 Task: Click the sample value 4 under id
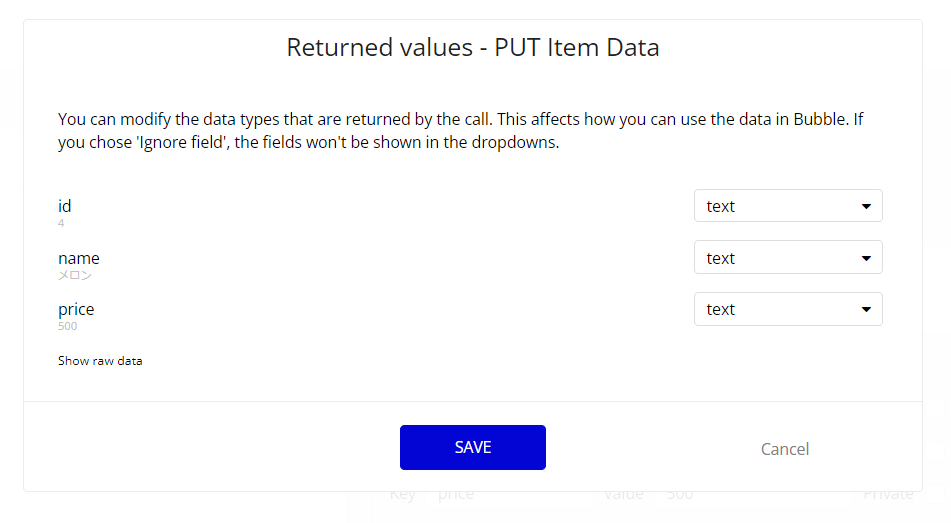click(61, 223)
